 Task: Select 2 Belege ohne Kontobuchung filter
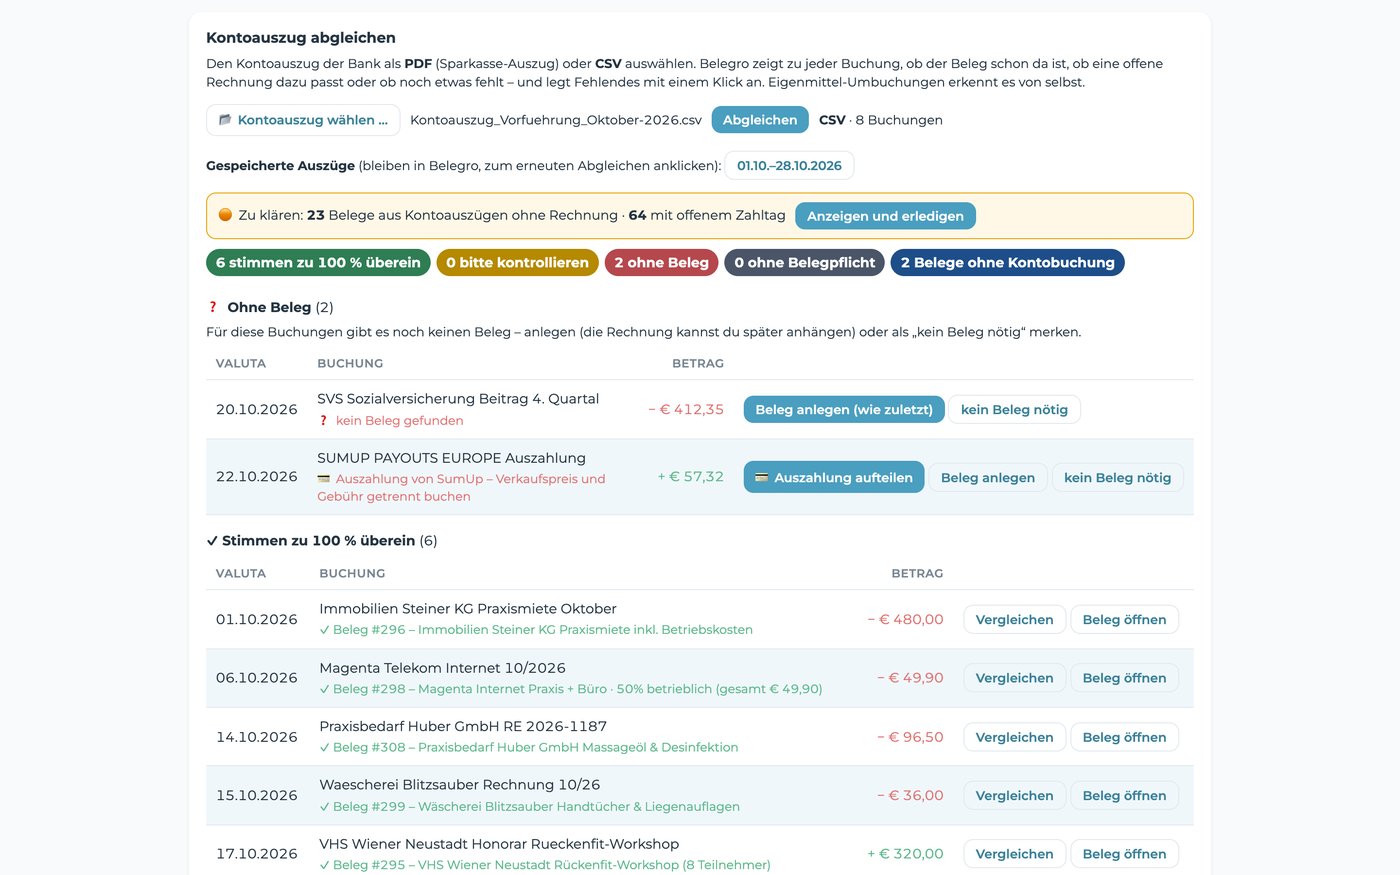(x=1007, y=263)
